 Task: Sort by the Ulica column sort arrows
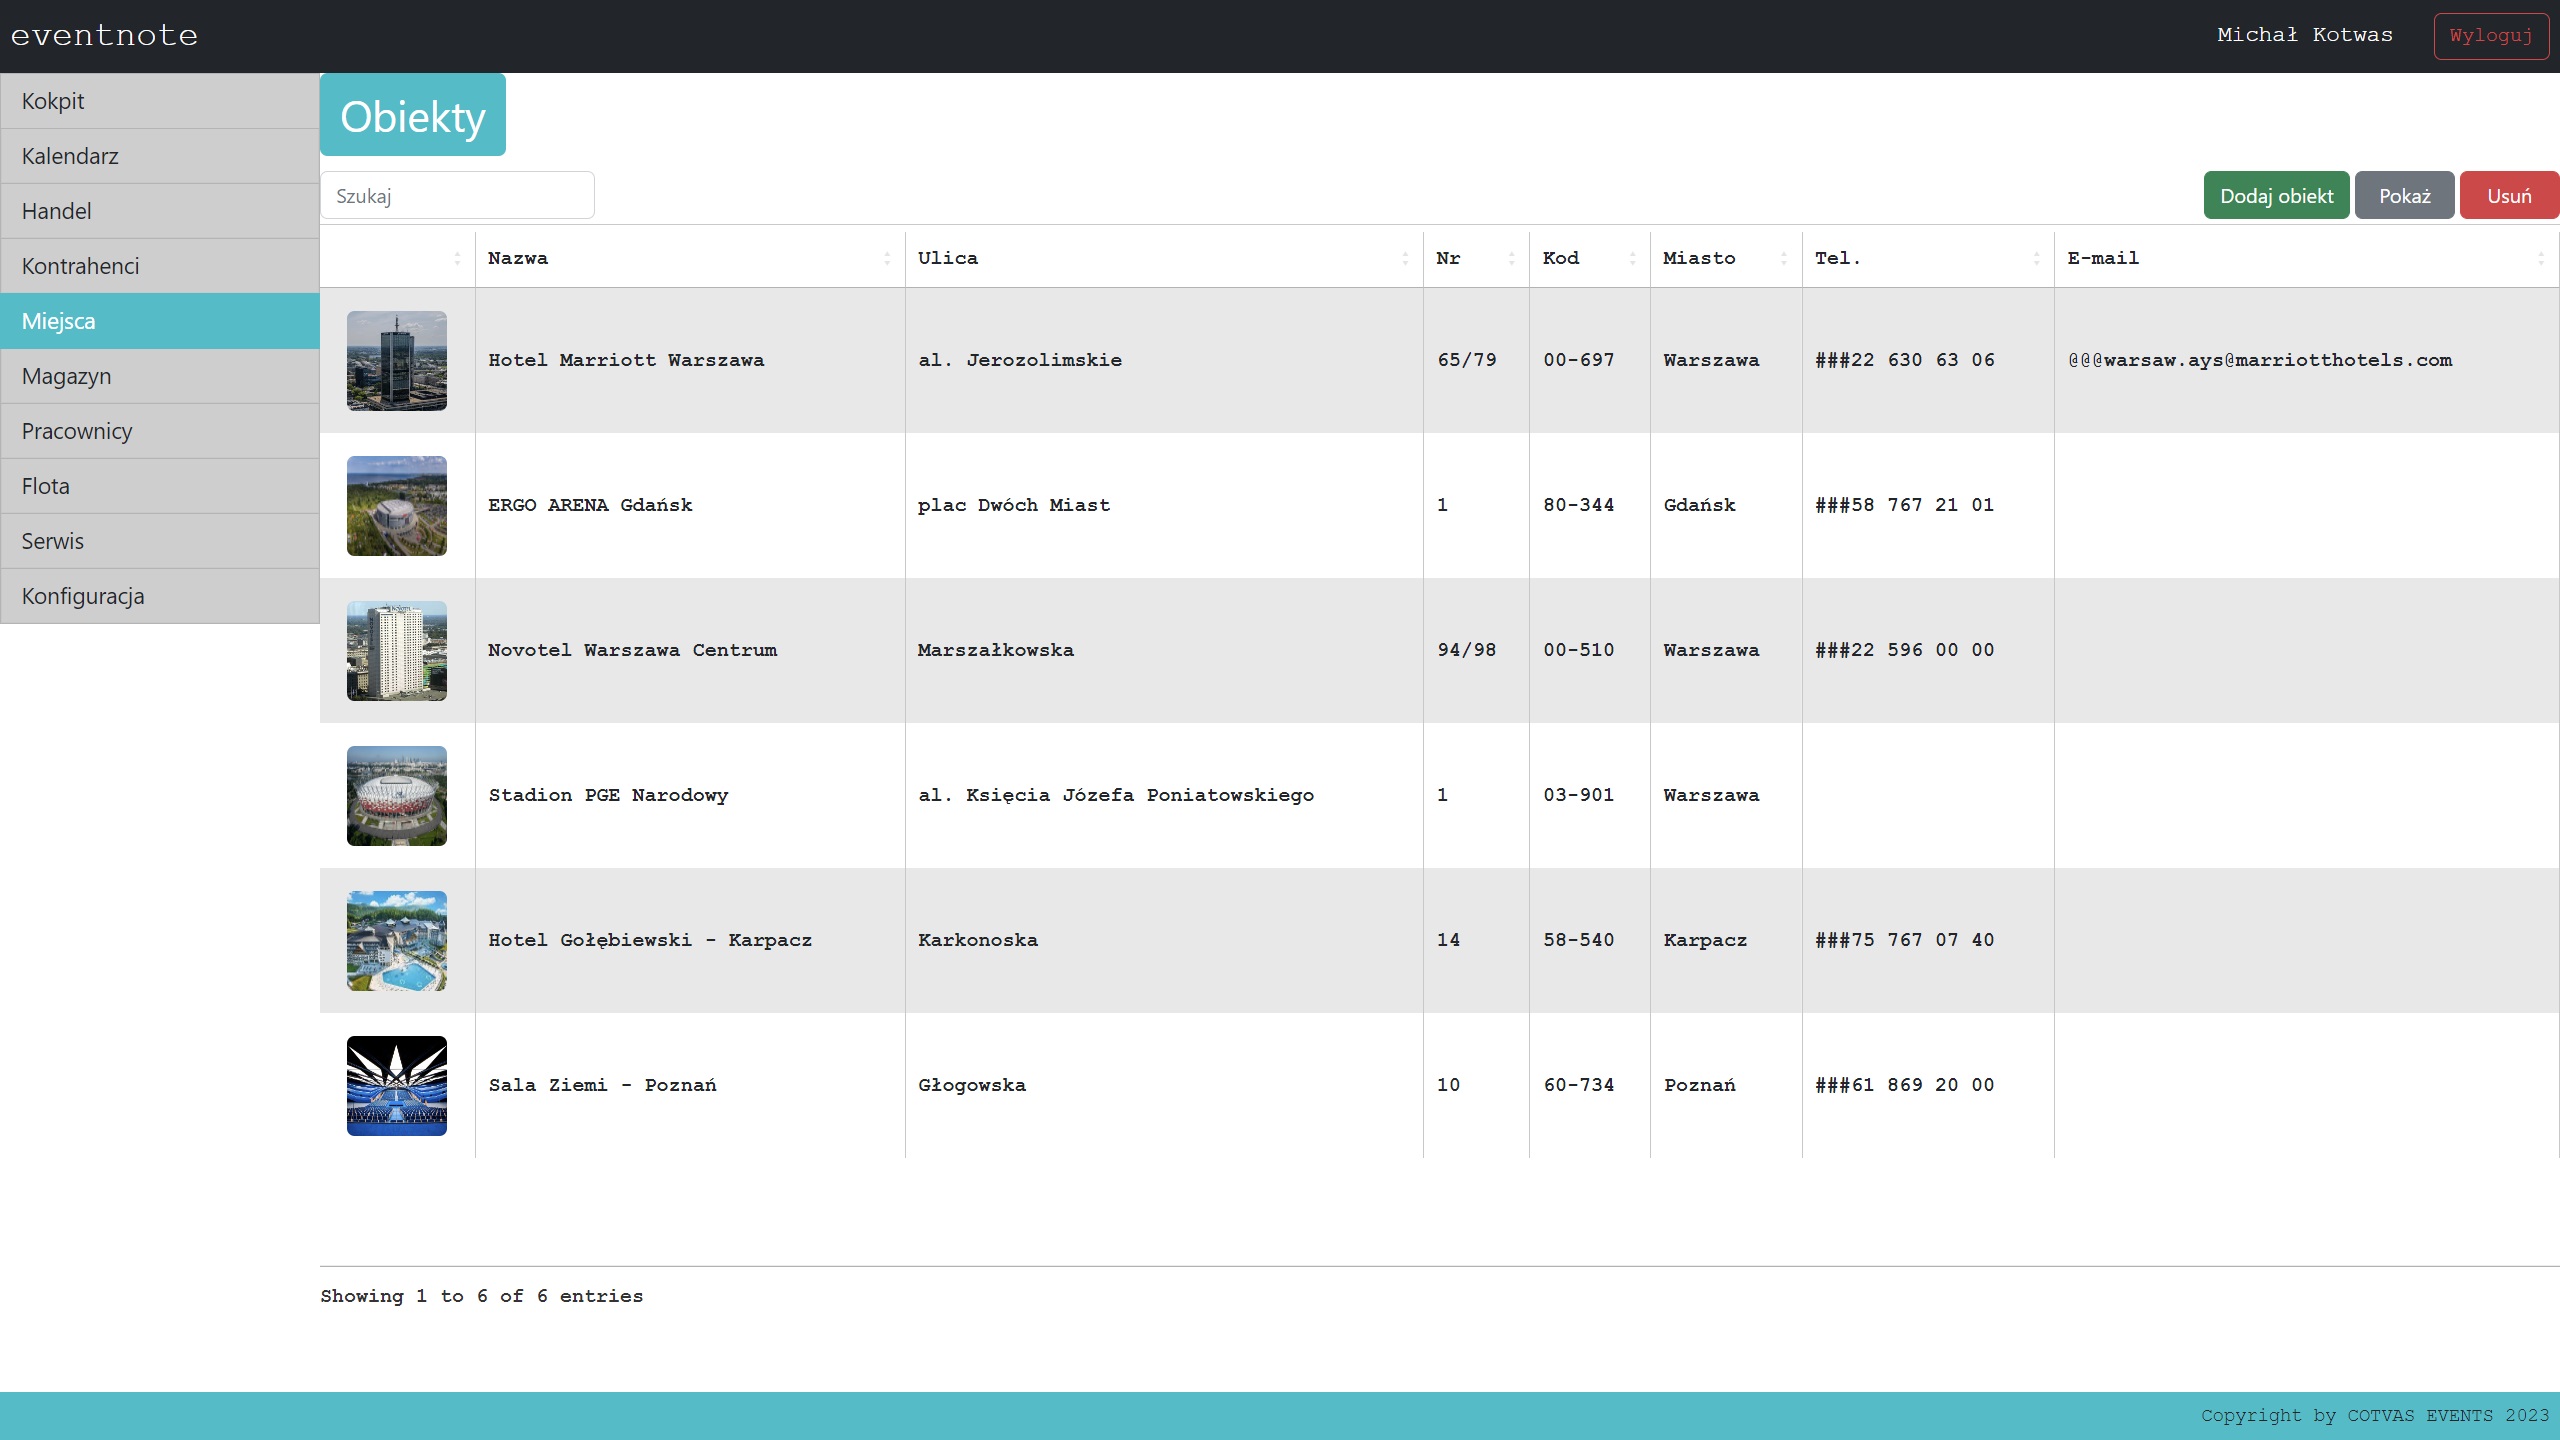tap(1404, 259)
